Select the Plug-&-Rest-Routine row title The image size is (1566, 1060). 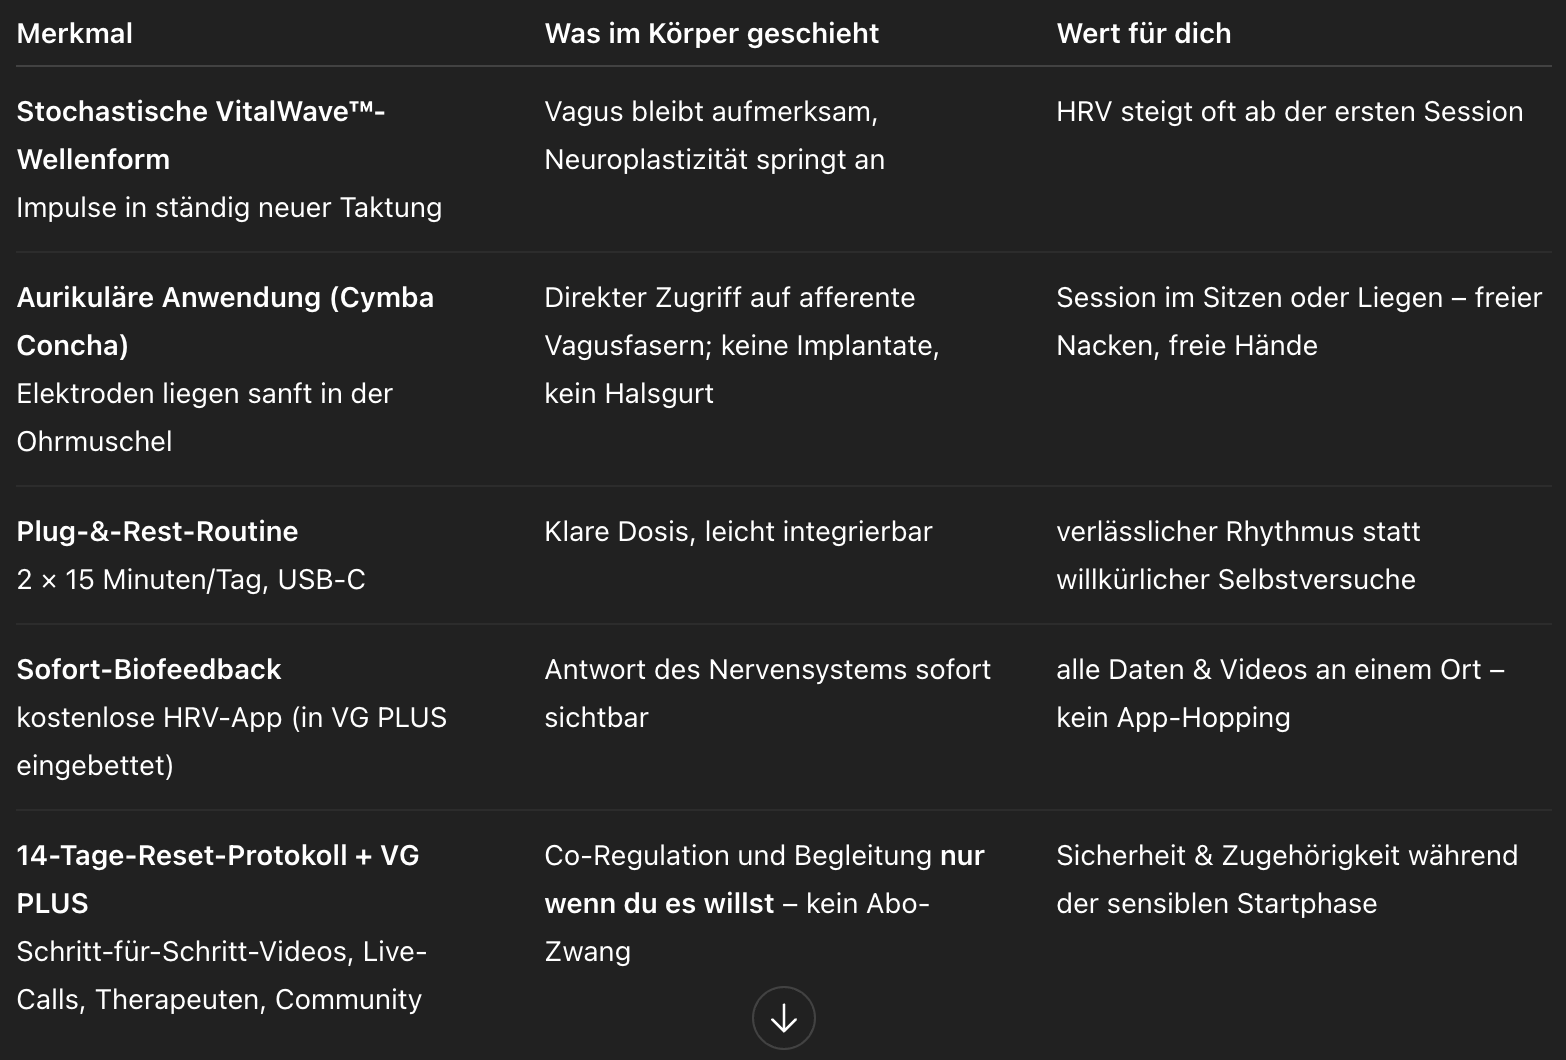click(x=157, y=531)
